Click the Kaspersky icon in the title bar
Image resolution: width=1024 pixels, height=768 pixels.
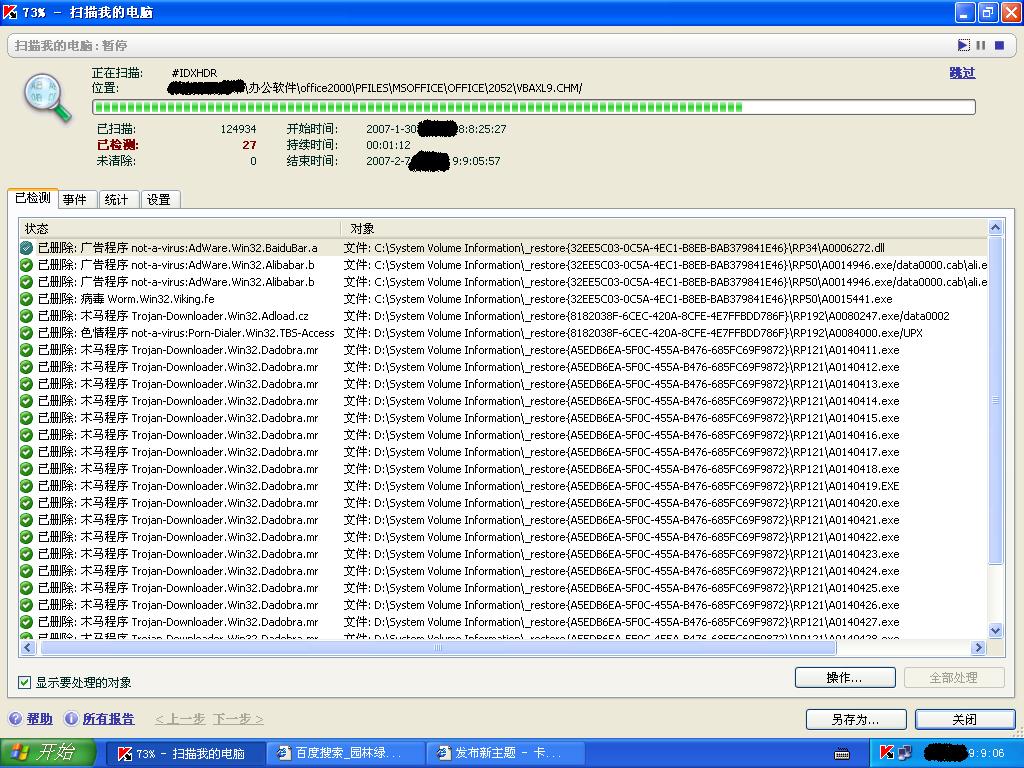click(x=10, y=12)
